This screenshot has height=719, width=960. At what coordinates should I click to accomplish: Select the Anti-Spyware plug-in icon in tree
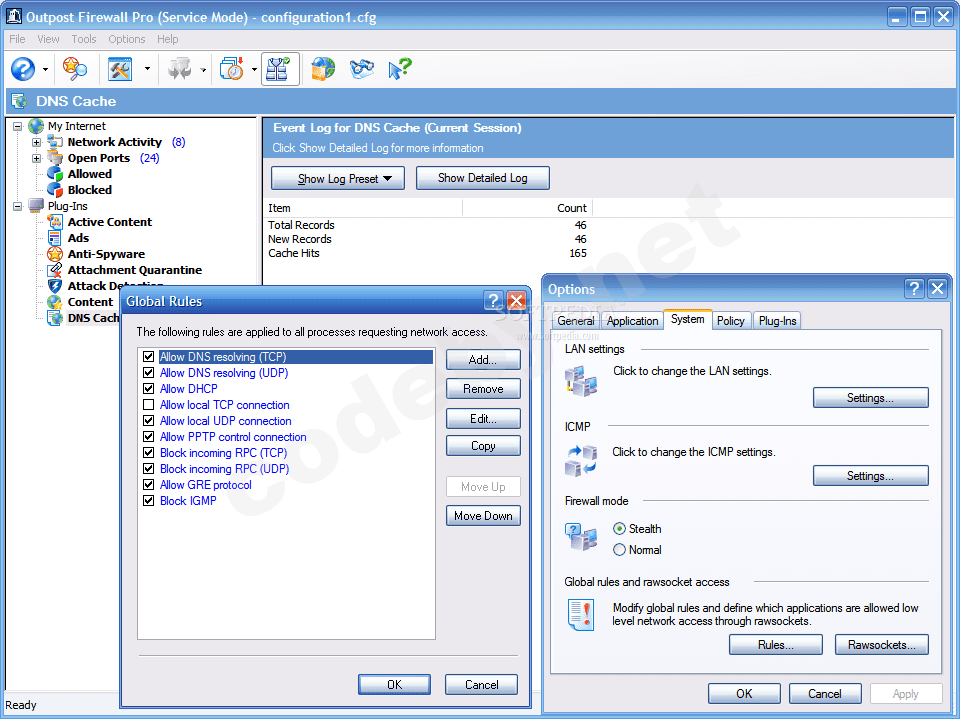click(54, 254)
